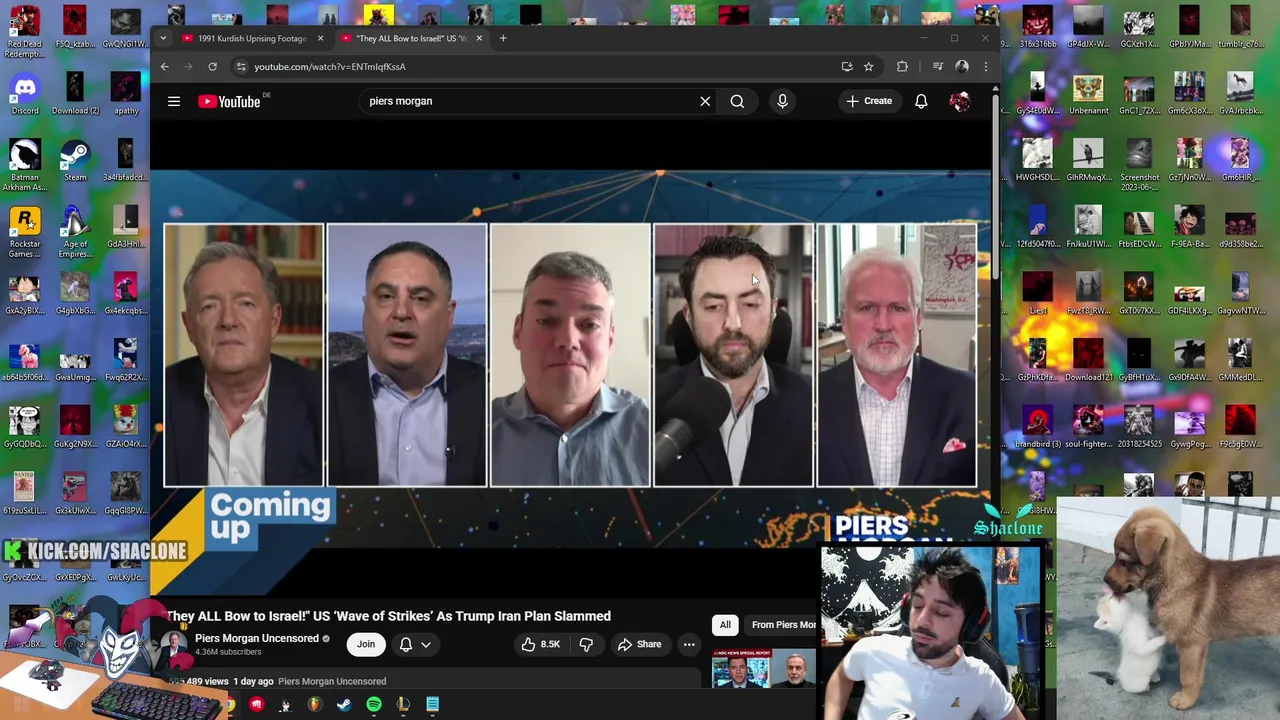The height and width of the screenshot is (720, 1280).
Task: Open the Piers Morgan channel avatar
Action: (x=175, y=645)
